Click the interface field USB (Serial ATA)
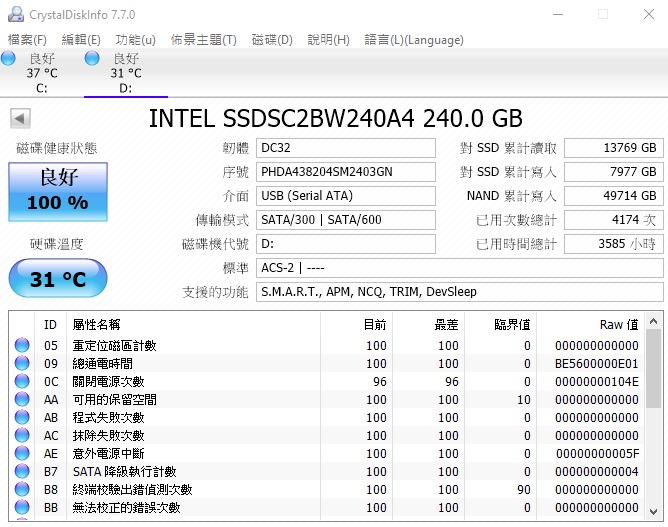The width and height of the screenshot is (668, 527). coord(346,196)
